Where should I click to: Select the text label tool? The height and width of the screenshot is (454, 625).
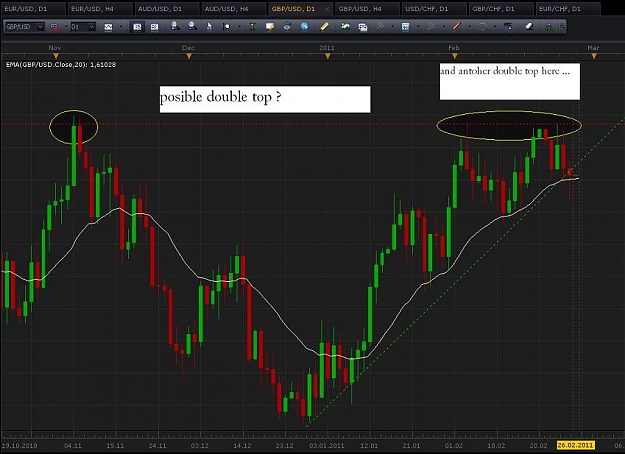click(x=508, y=27)
